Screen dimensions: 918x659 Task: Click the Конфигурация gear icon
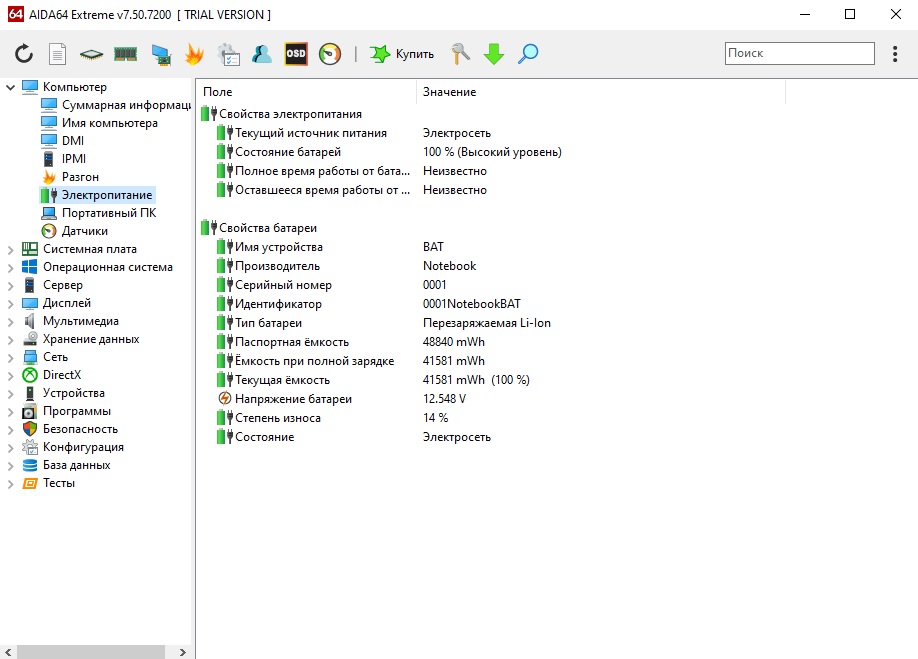click(30, 447)
